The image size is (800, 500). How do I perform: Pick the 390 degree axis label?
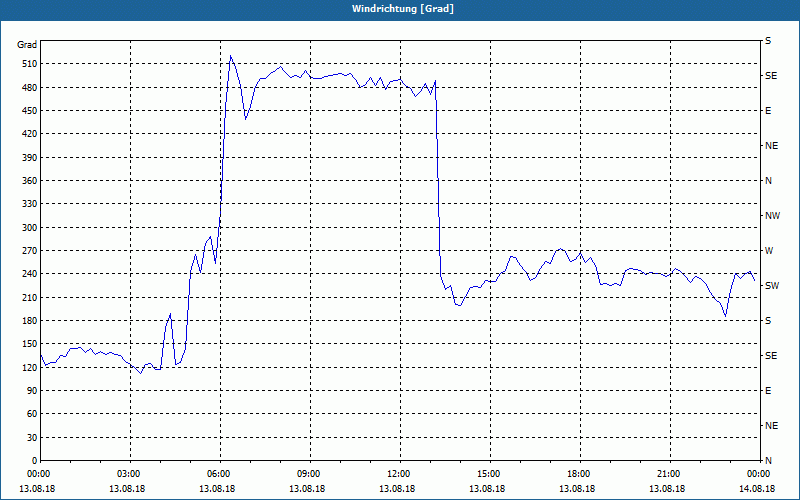point(30,158)
